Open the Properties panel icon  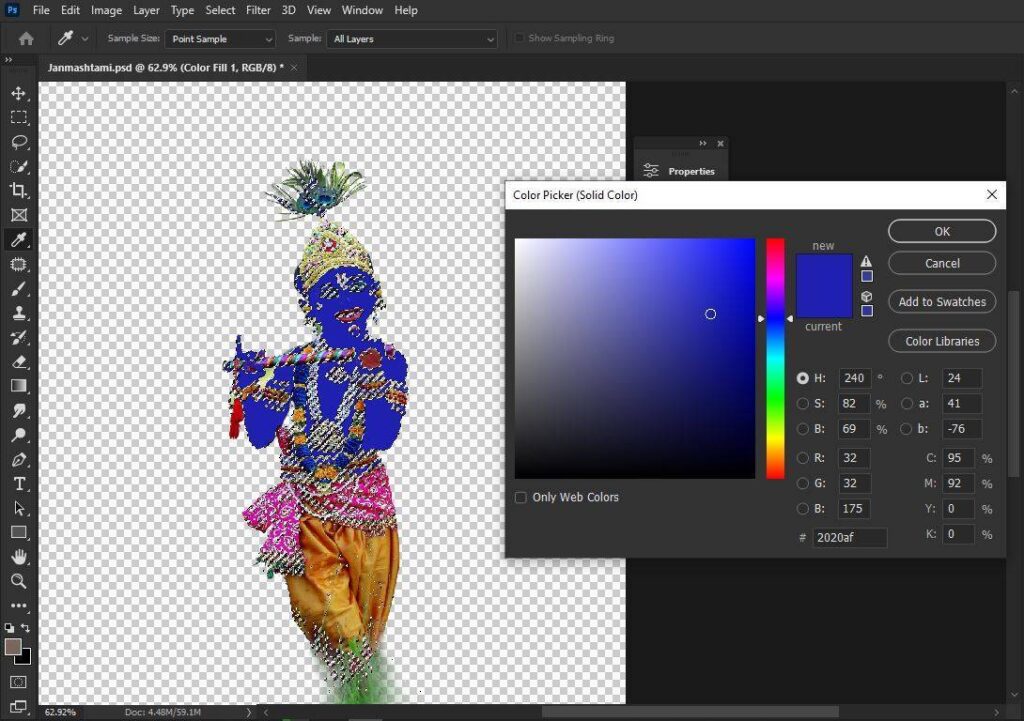tap(650, 171)
